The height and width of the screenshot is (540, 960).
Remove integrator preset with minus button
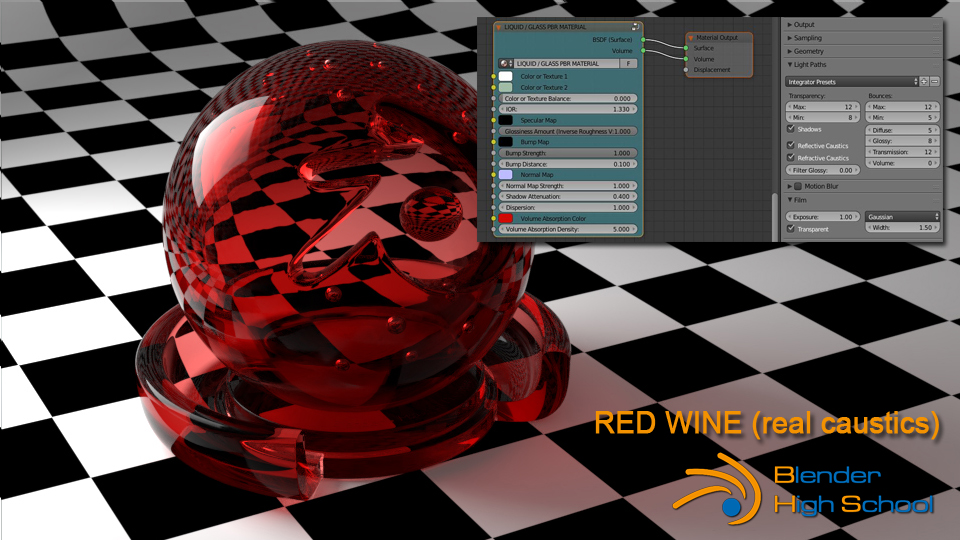[x=934, y=82]
